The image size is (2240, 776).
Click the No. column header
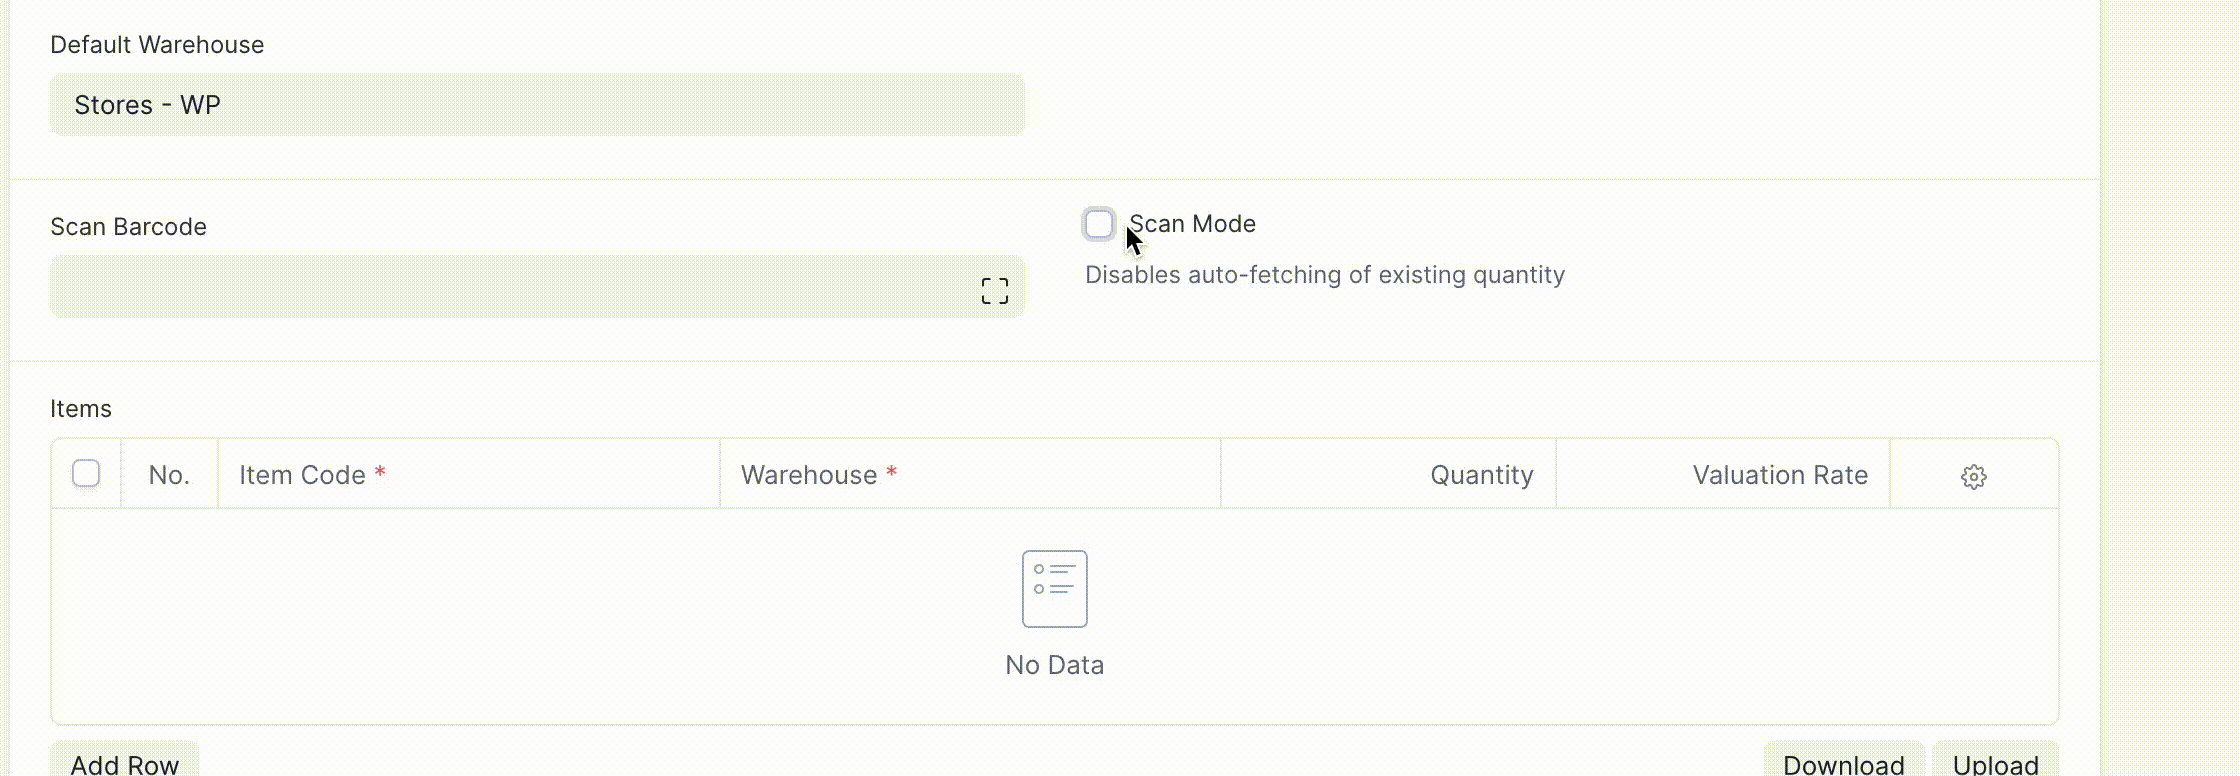[169, 475]
